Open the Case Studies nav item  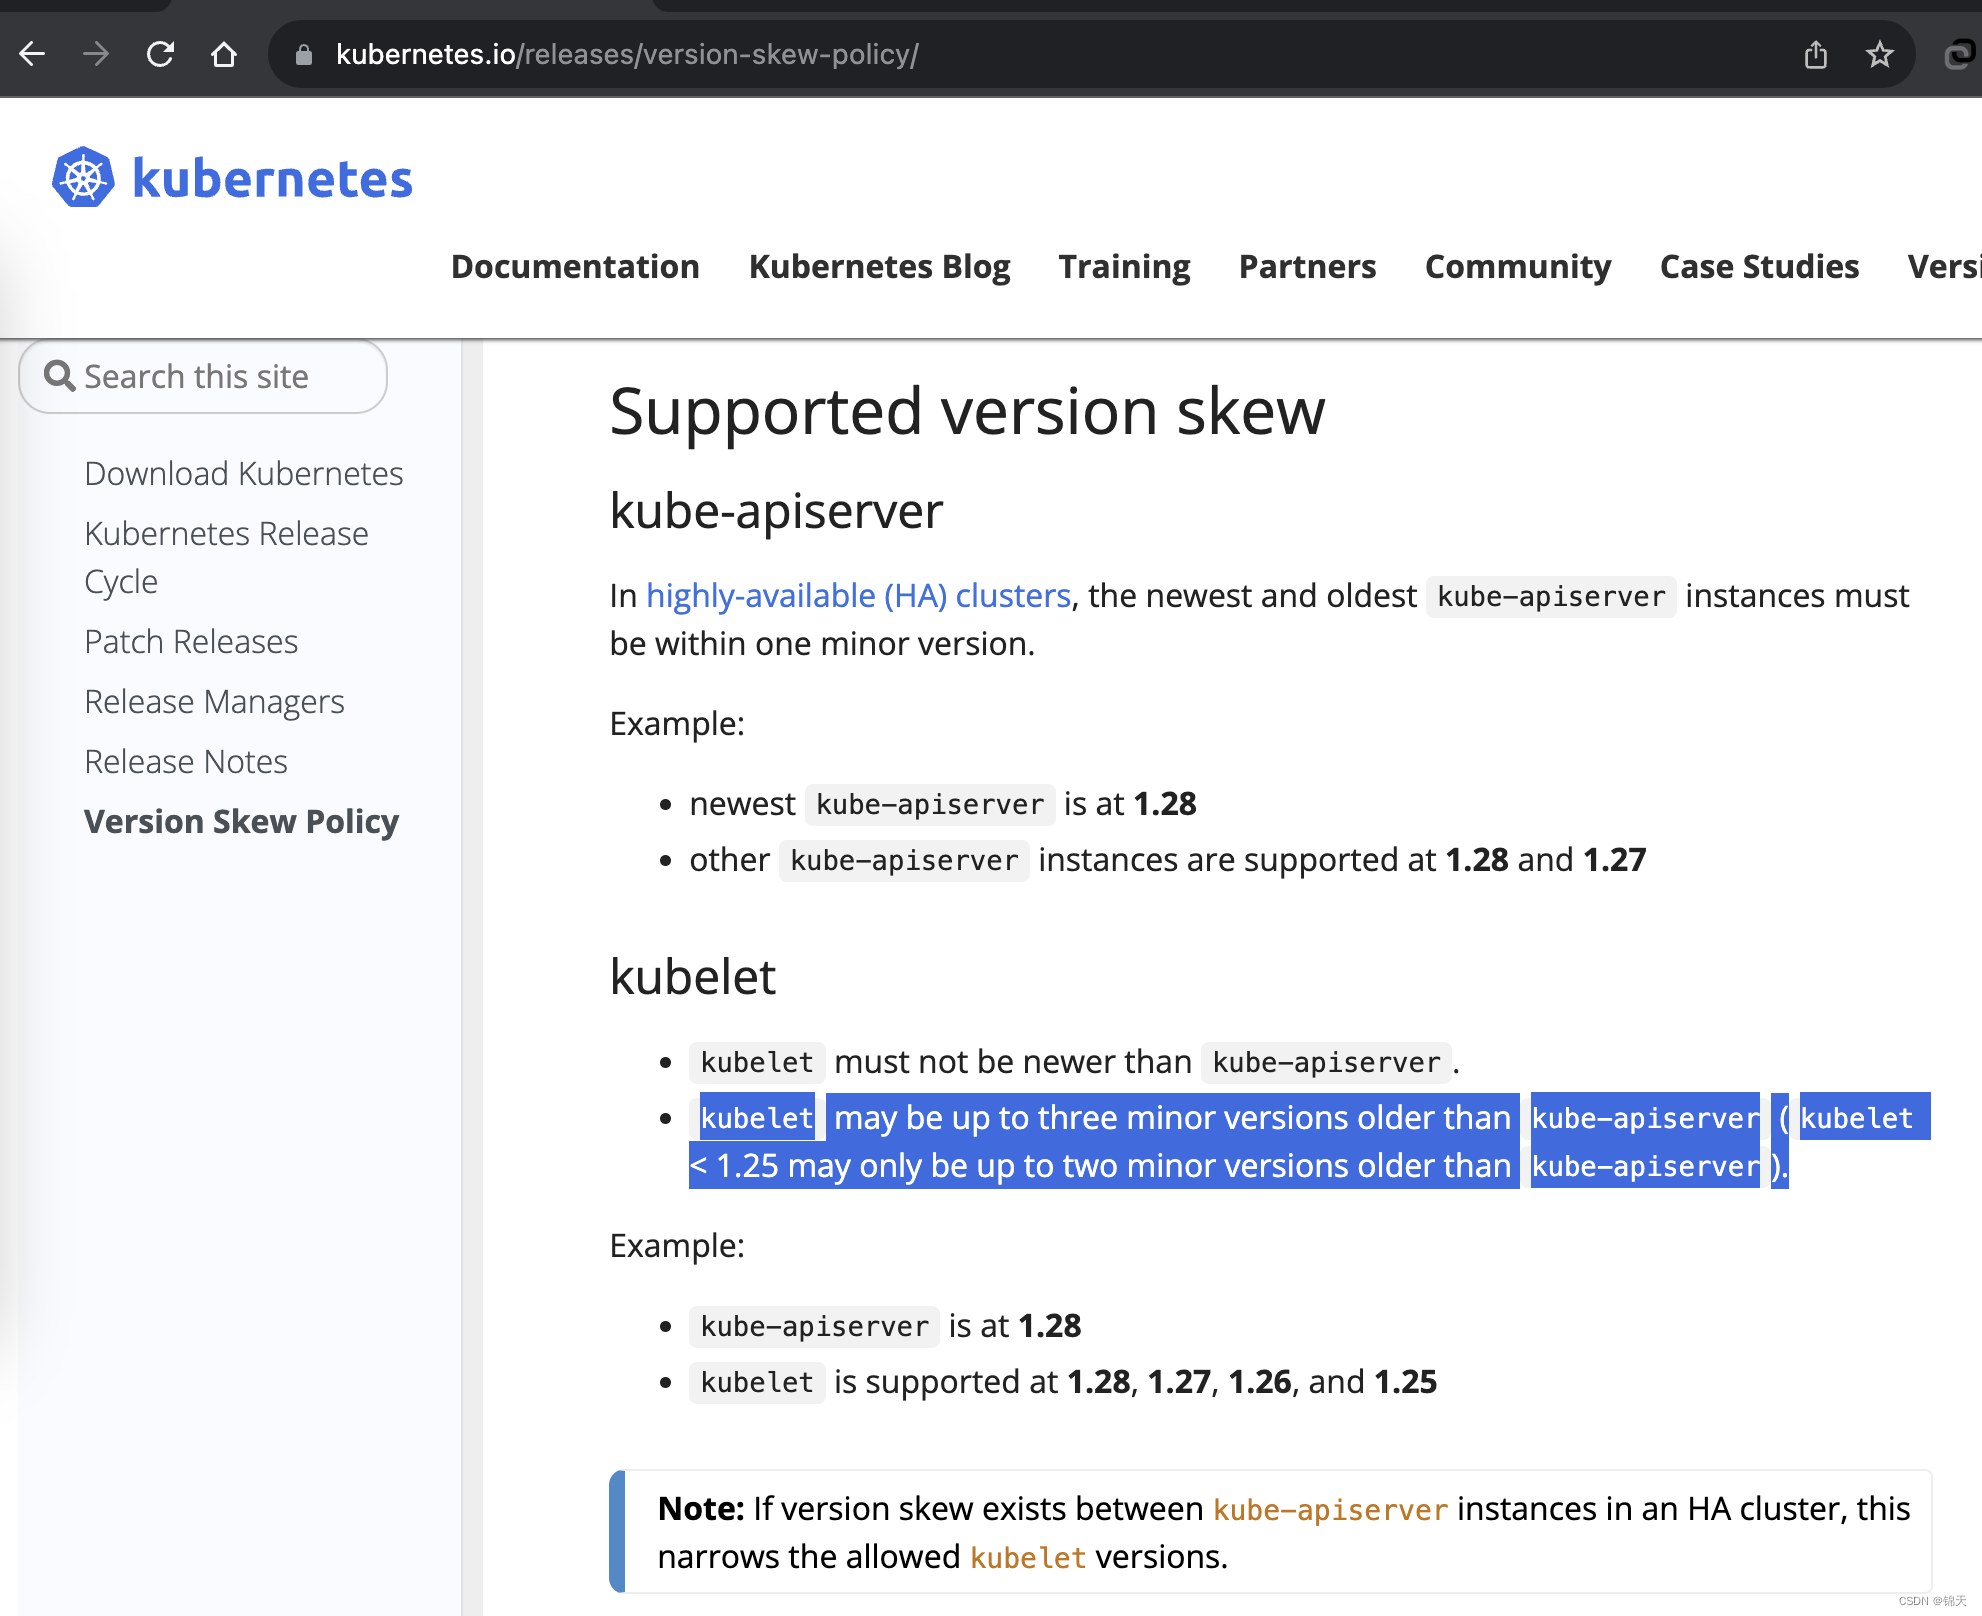[x=1759, y=266]
